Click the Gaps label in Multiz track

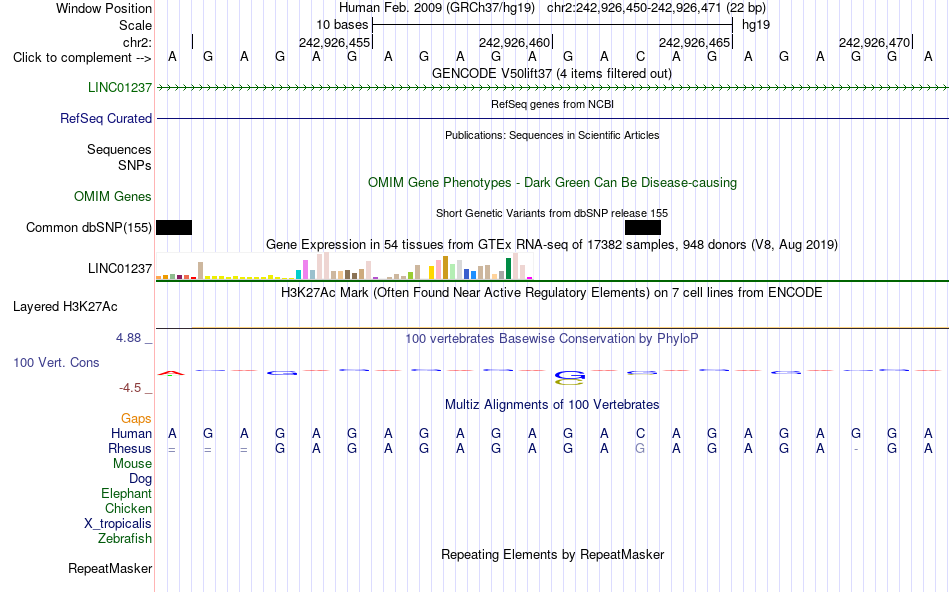[x=136, y=419]
